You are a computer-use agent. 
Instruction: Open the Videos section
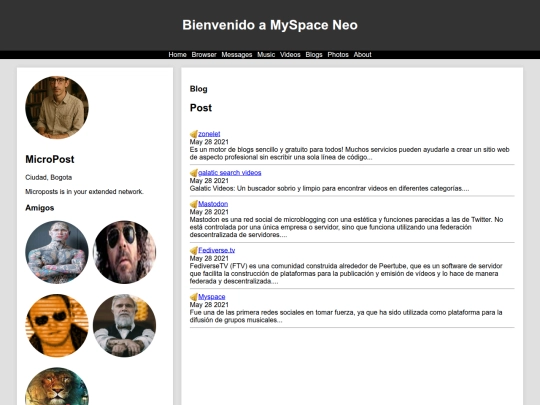(x=290, y=55)
